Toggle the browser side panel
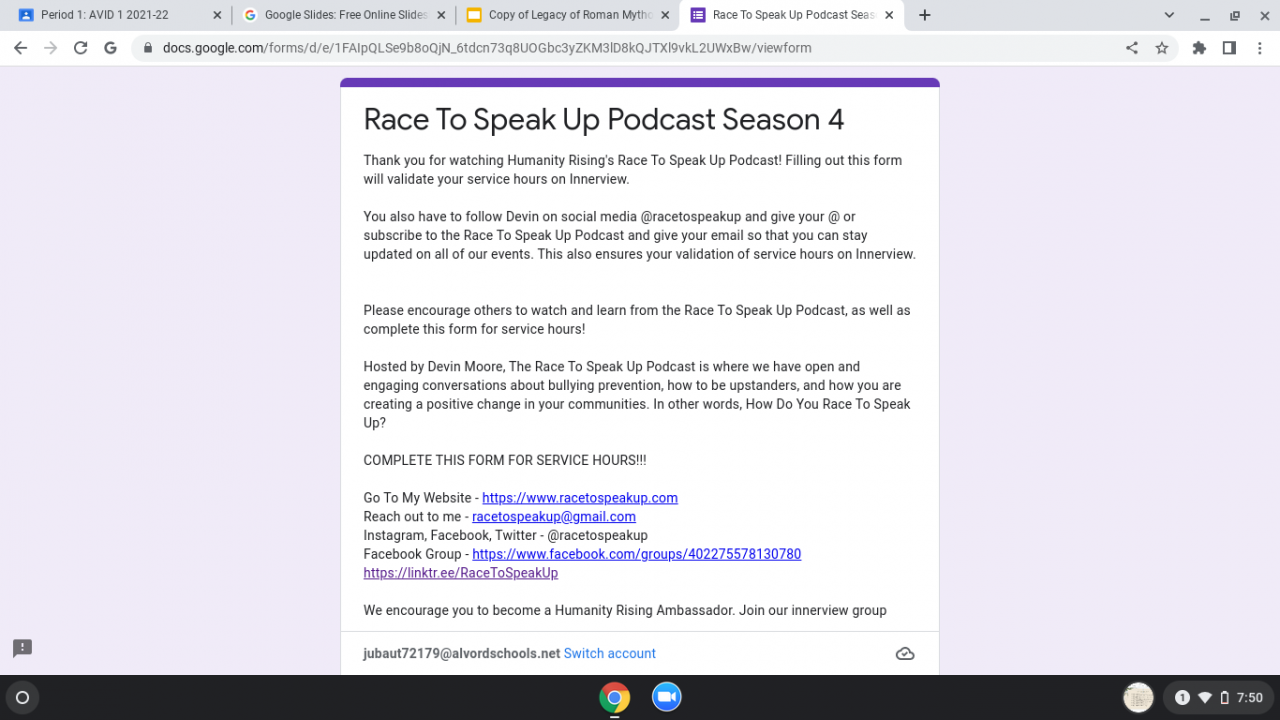 1229,48
